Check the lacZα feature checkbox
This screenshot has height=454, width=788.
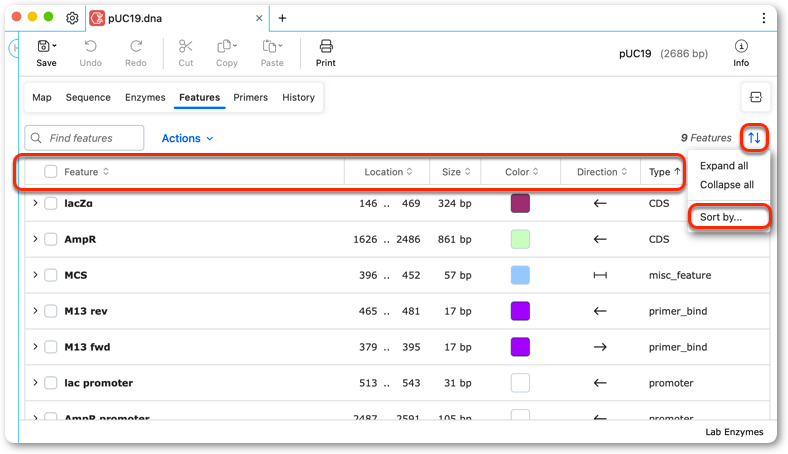tap(51, 204)
